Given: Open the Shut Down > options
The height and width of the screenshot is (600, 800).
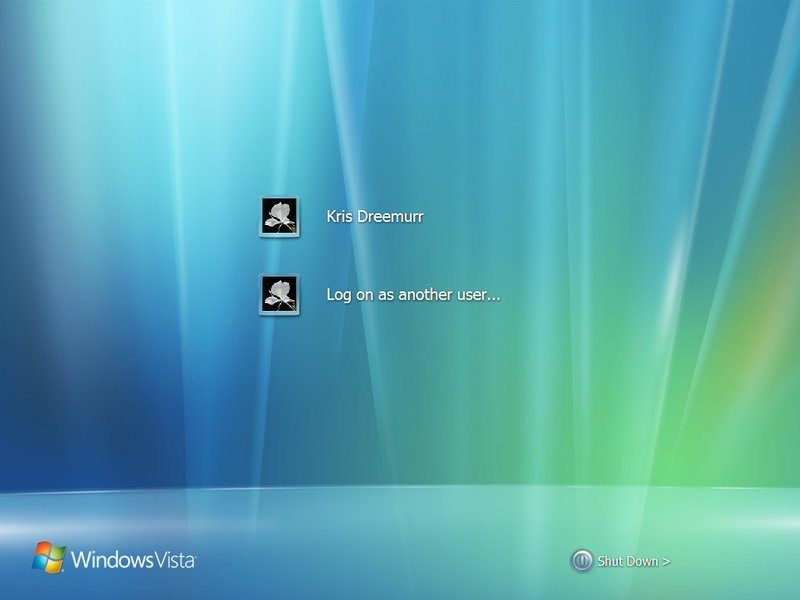Looking at the screenshot, I should (x=633, y=561).
